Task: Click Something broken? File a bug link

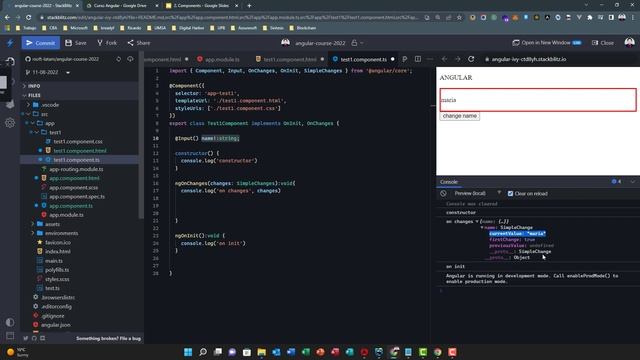Action: click(108, 338)
